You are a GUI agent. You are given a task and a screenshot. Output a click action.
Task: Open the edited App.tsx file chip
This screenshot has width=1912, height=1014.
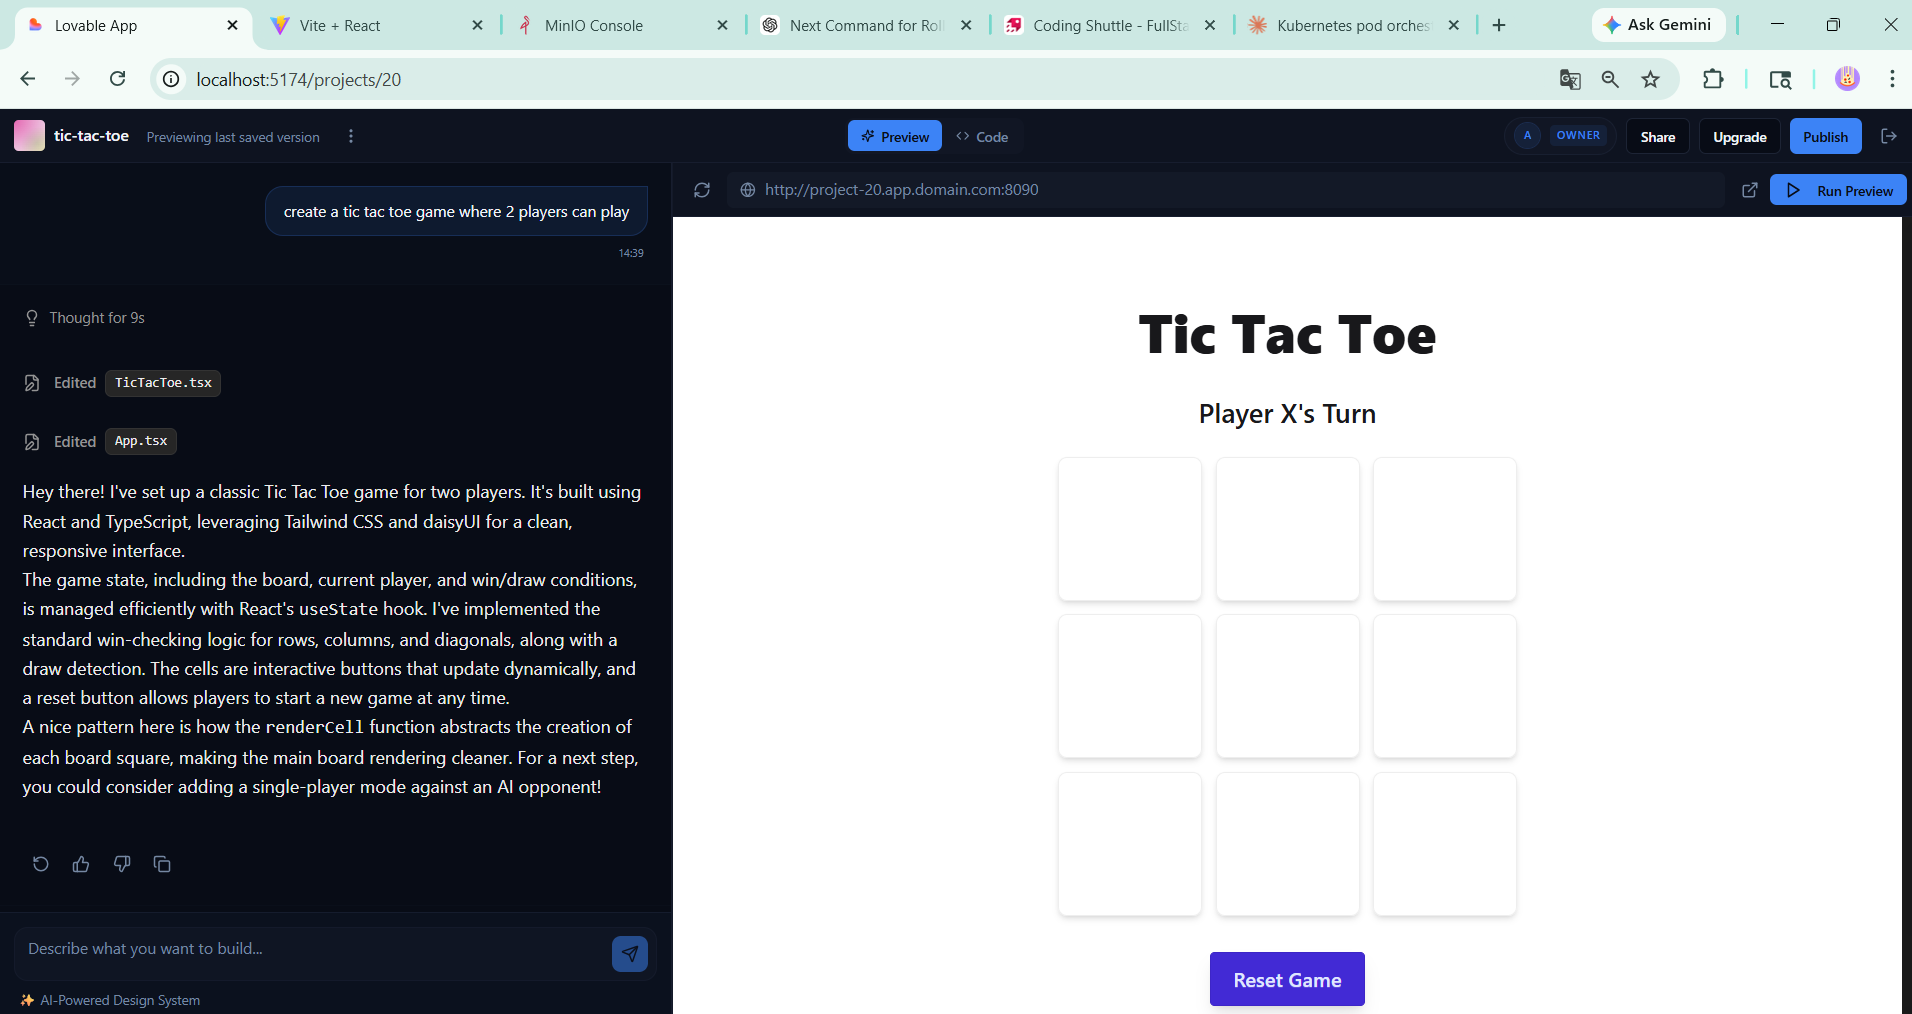pyautogui.click(x=141, y=441)
